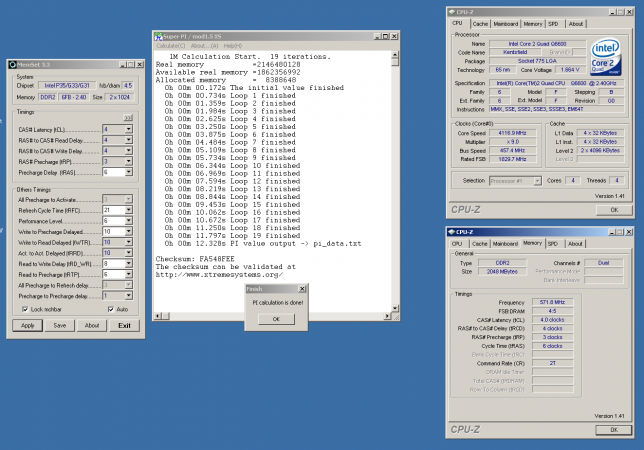644x450 pixels.
Task: Switch to About tab in lower CPU-Z
Action: click(575, 243)
